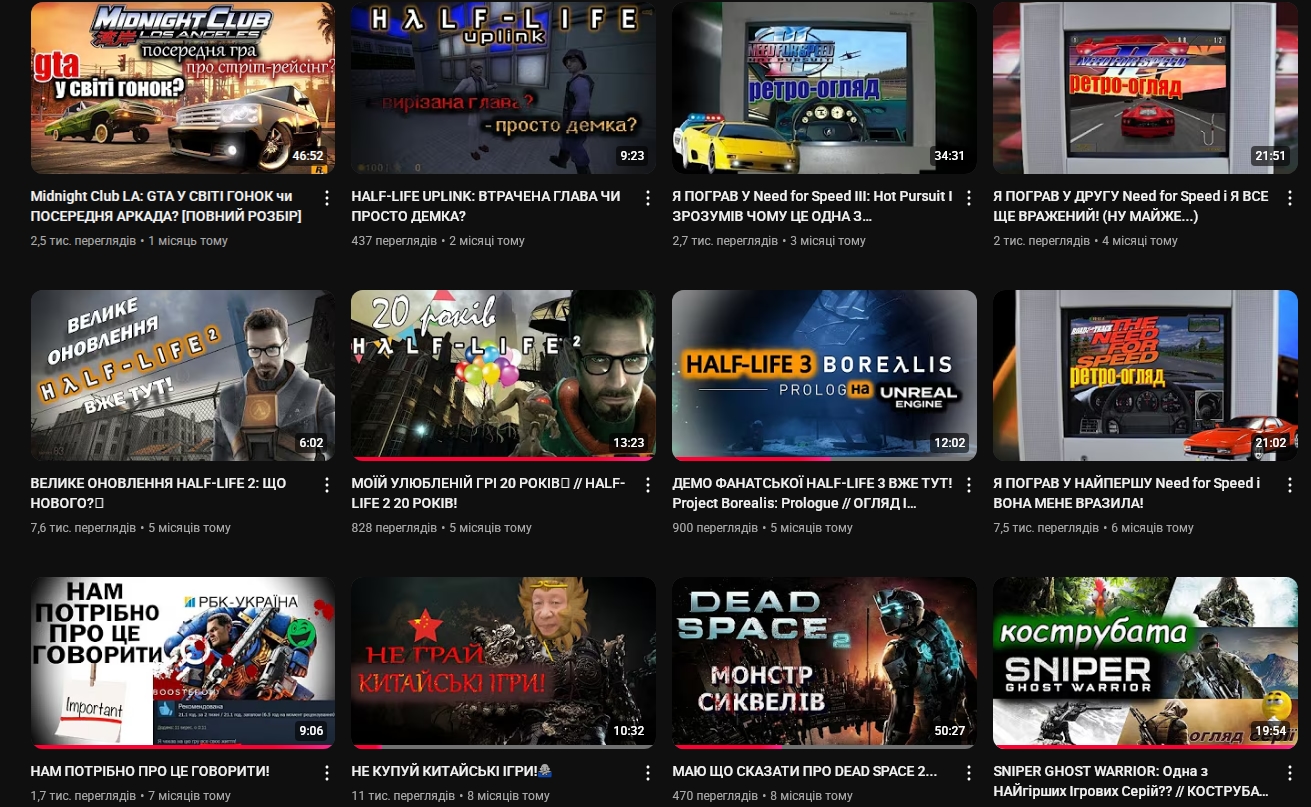Open the 34:31 Need for Speed III thumbnail

click(825, 88)
